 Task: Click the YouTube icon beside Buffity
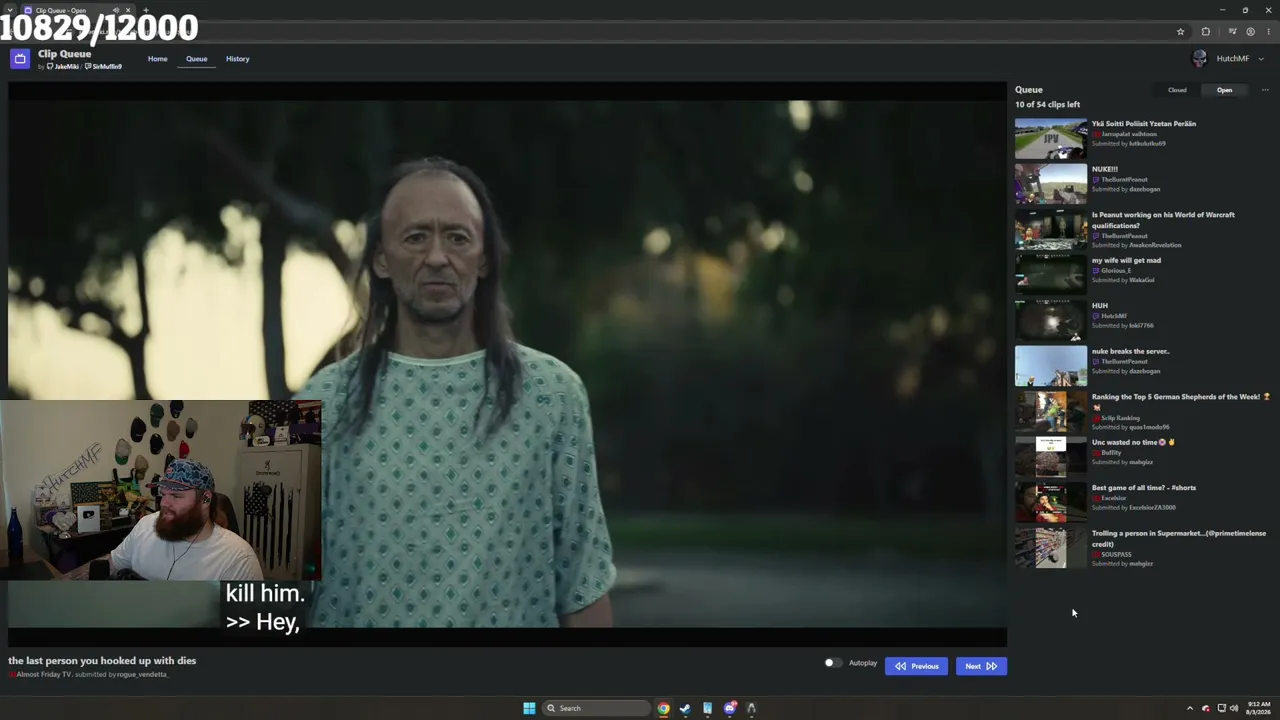coord(1096,453)
